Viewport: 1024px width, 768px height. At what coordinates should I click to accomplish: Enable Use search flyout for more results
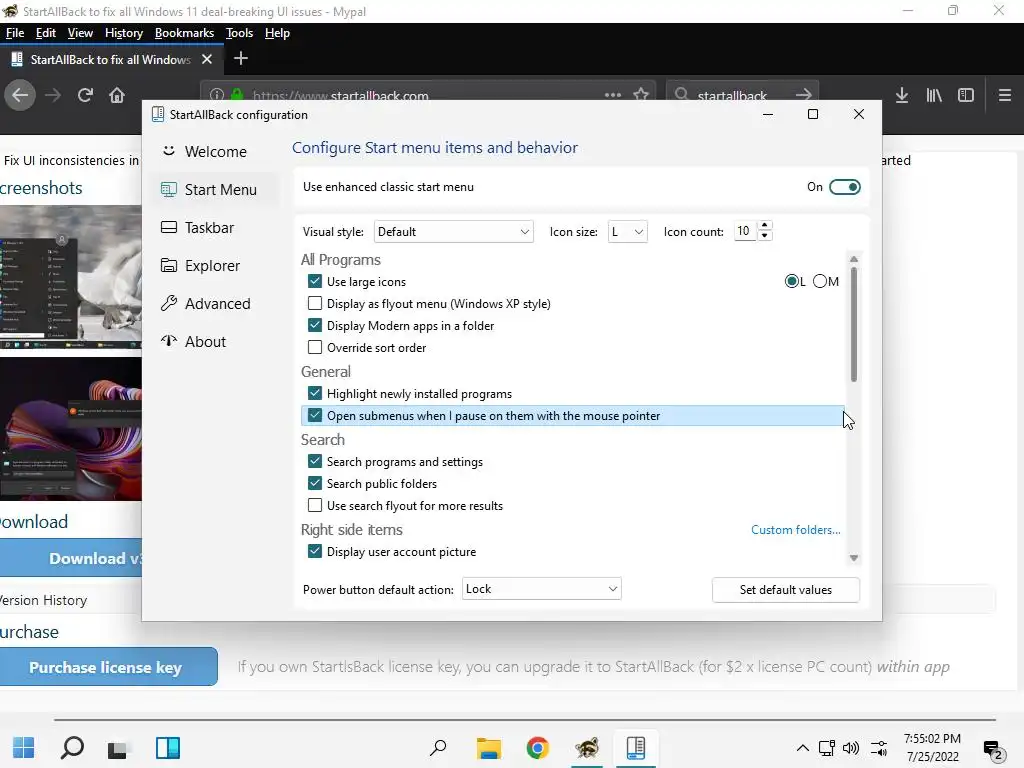click(315, 505)
